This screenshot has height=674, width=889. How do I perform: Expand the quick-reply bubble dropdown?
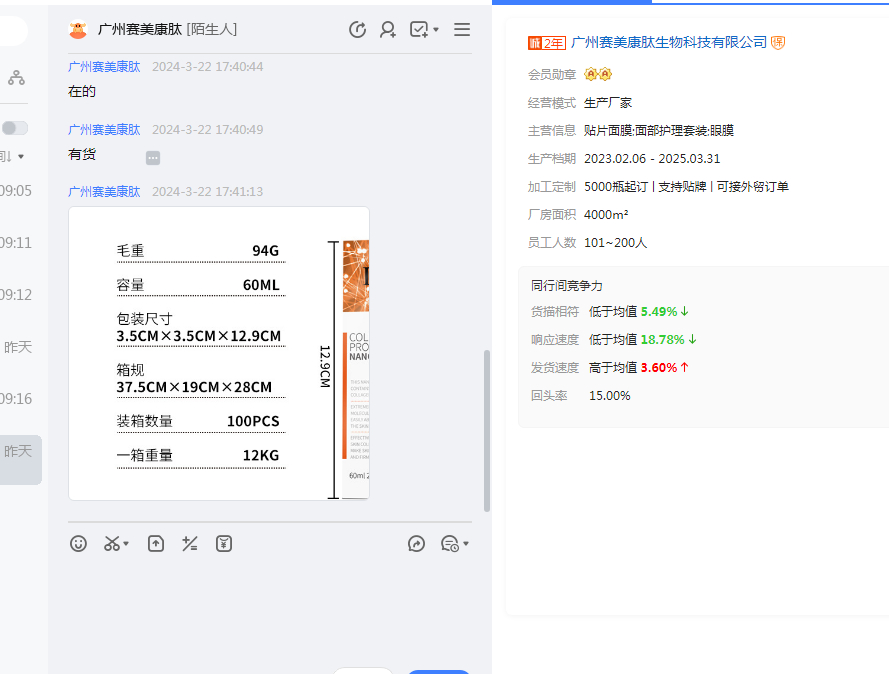coord(466,544)
